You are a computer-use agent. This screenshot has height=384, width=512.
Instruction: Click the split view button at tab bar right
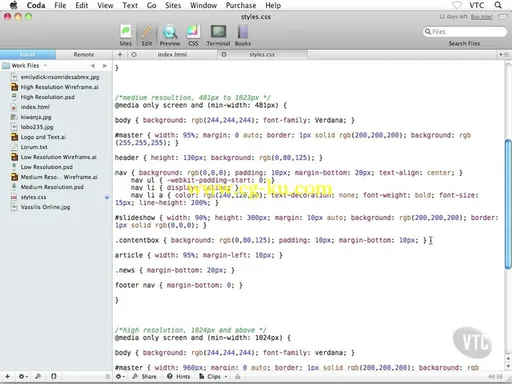(503, 54)
